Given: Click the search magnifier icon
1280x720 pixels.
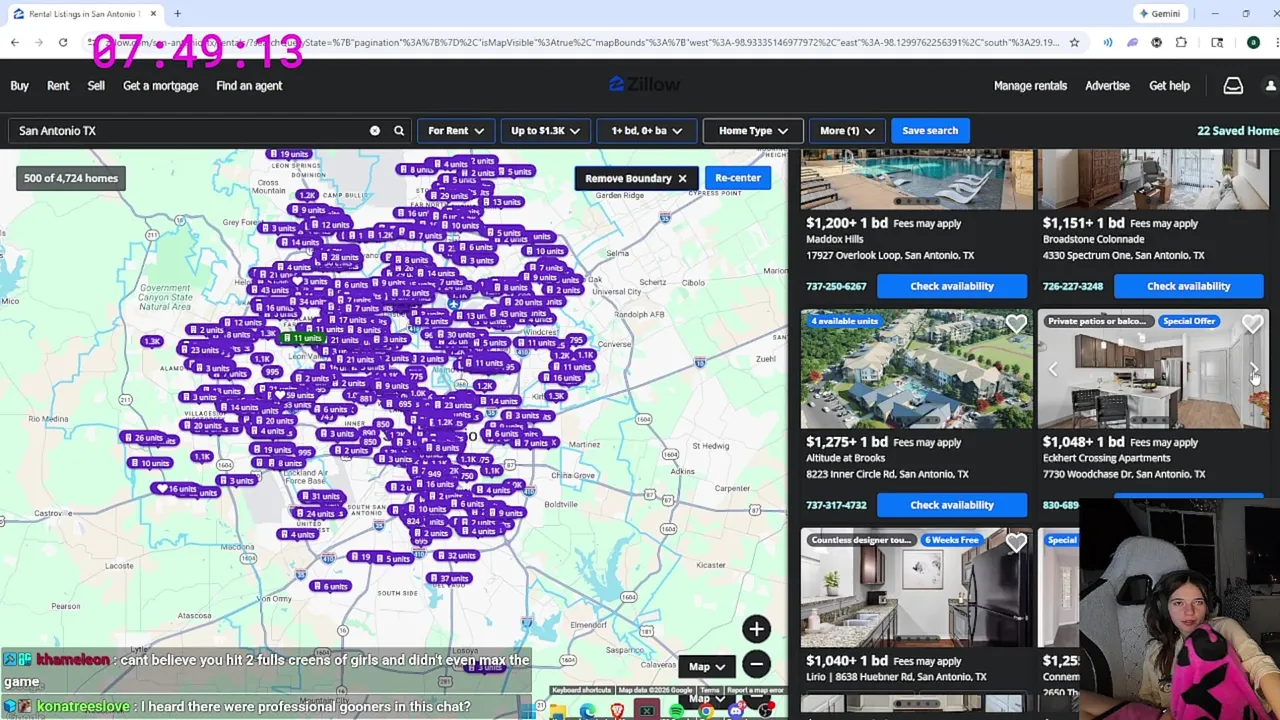Looking at the screenshot, I should pyautogui.click(x=399, y=131).
